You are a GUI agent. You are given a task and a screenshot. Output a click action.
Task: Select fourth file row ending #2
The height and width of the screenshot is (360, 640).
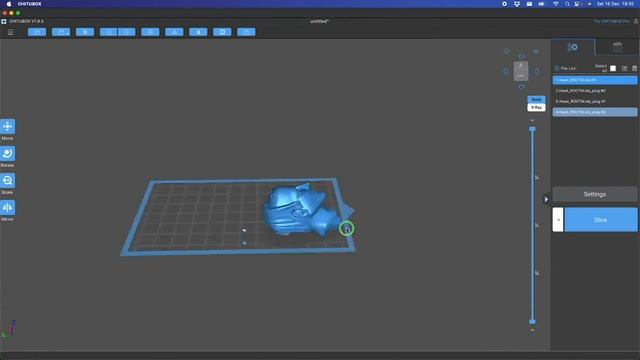pyautogui.click(x=595, y=112)
